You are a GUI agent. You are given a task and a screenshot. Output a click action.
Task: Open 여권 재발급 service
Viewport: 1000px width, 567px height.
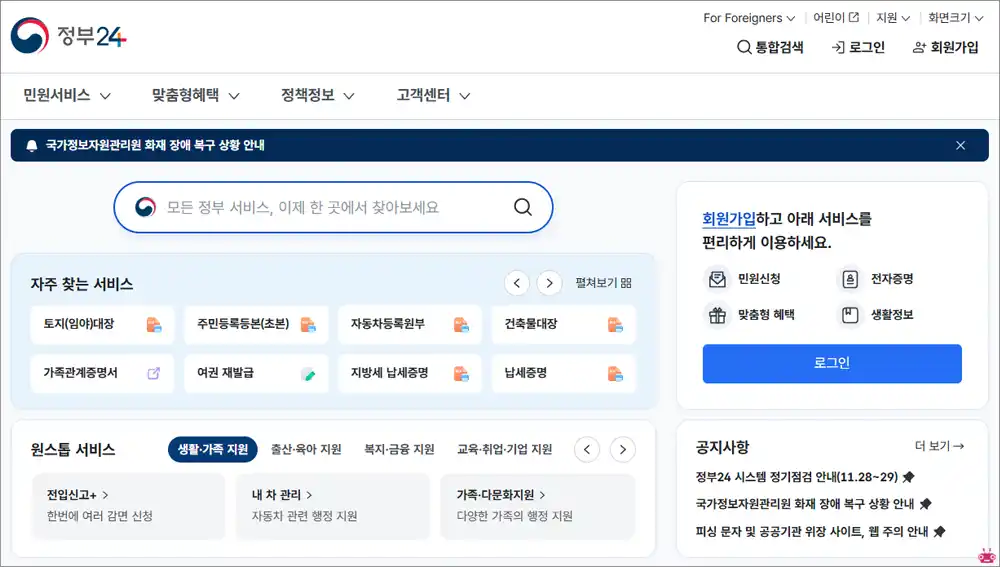pyautogui.click(x=256, y=373)
